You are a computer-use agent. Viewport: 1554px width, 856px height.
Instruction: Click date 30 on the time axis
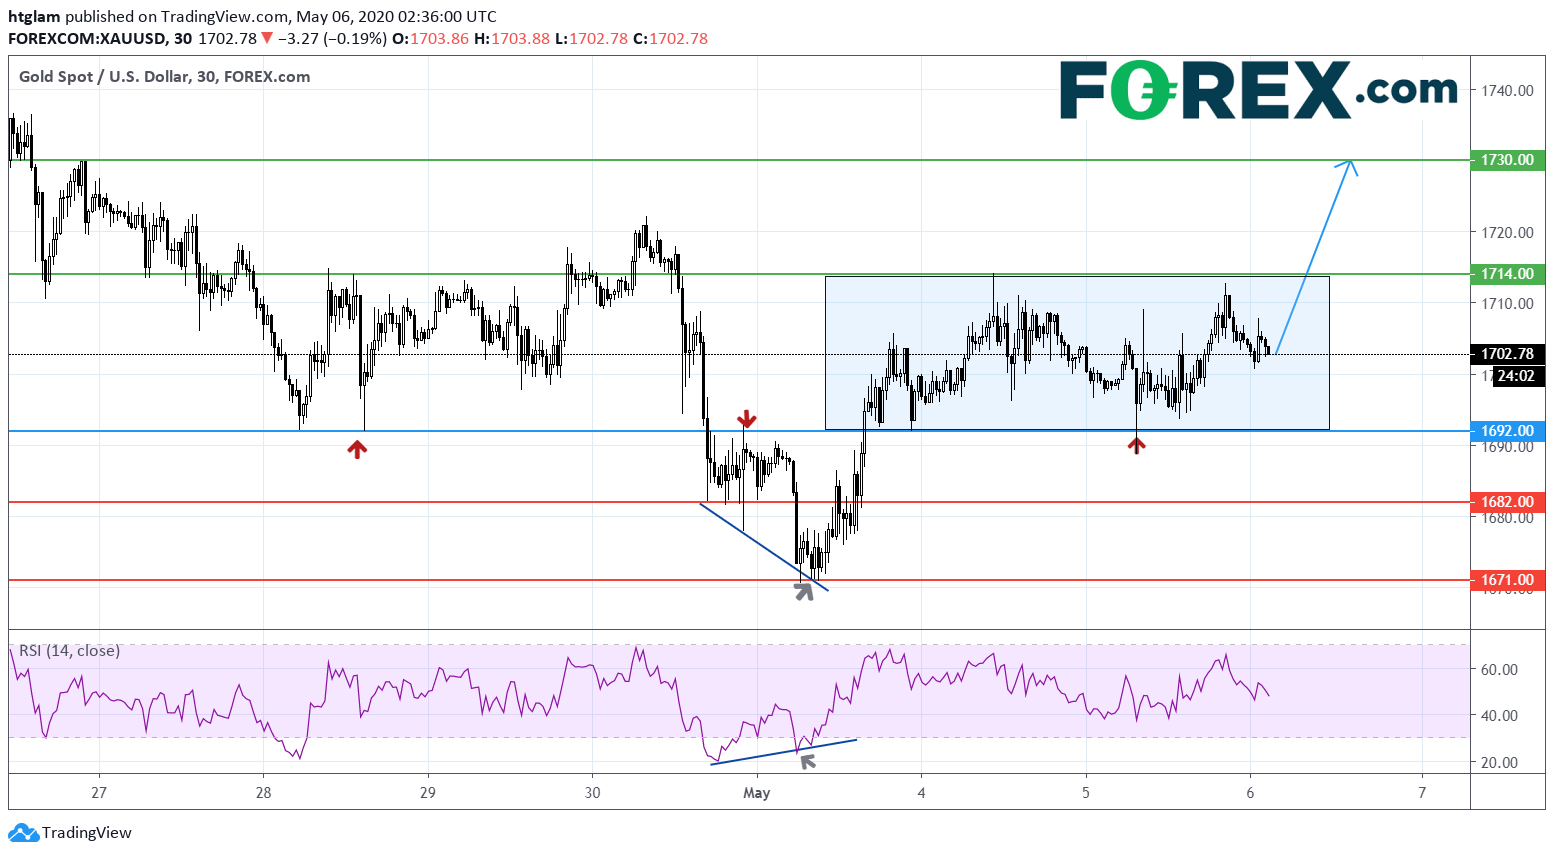tap(592, 793)
